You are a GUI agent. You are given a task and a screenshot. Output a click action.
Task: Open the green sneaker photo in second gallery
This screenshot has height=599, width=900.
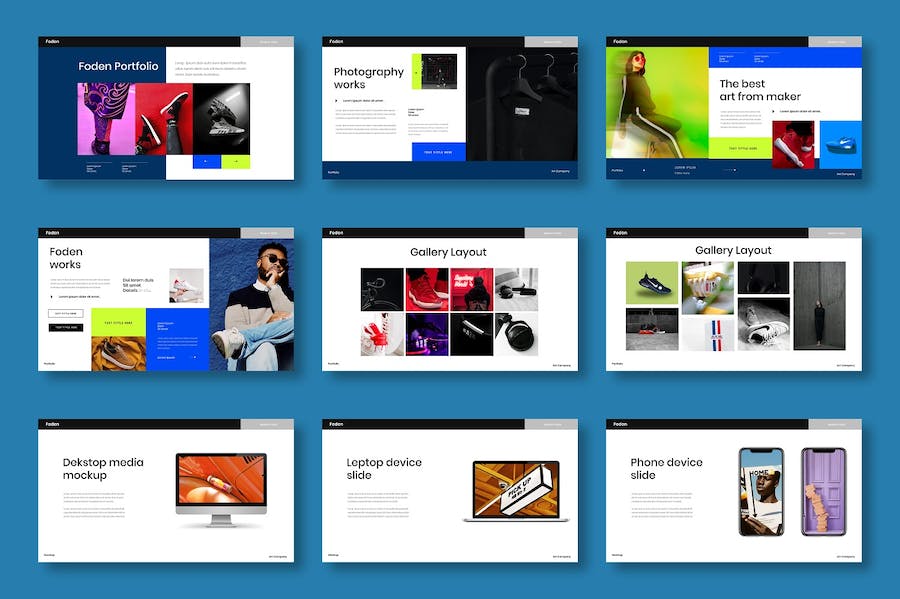click(652, 283)
